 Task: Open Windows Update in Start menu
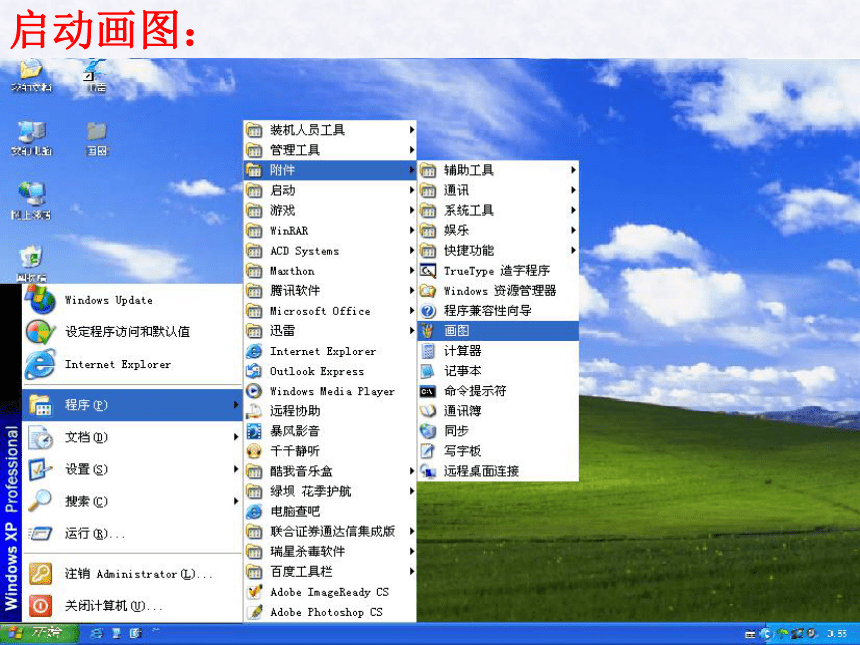132,300
